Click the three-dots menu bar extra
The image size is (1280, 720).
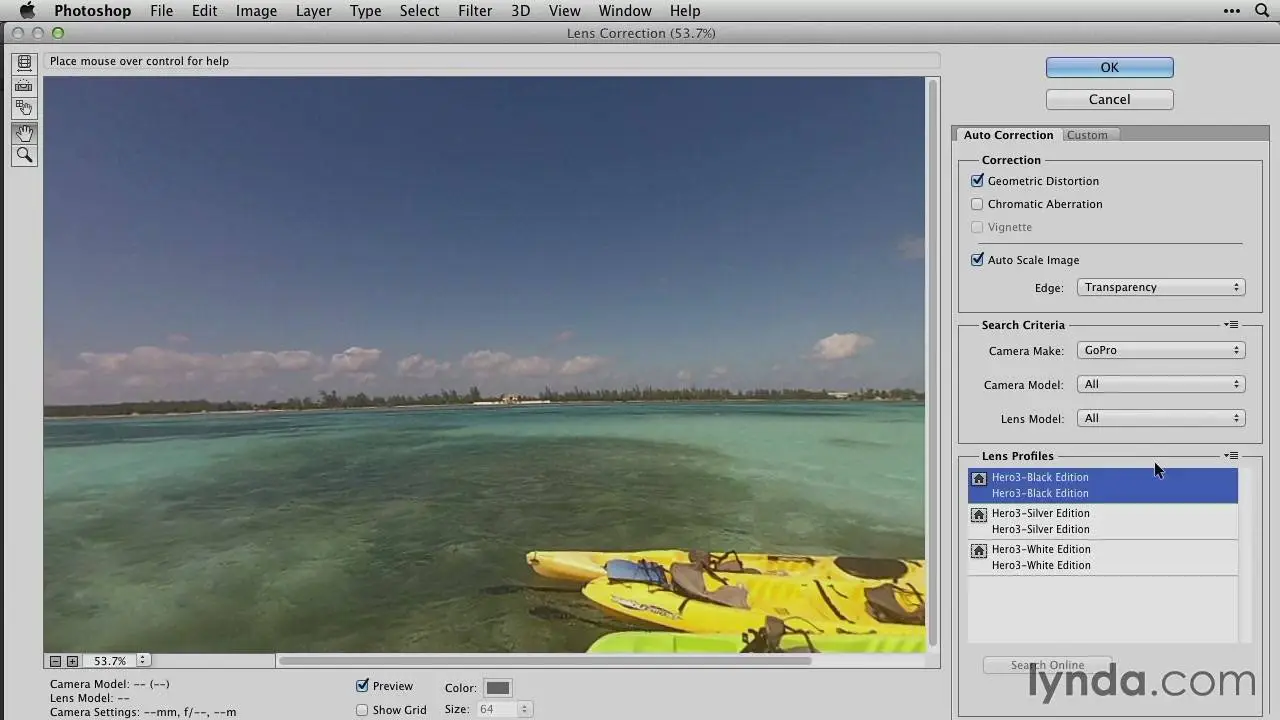[x=1232, y=11]
